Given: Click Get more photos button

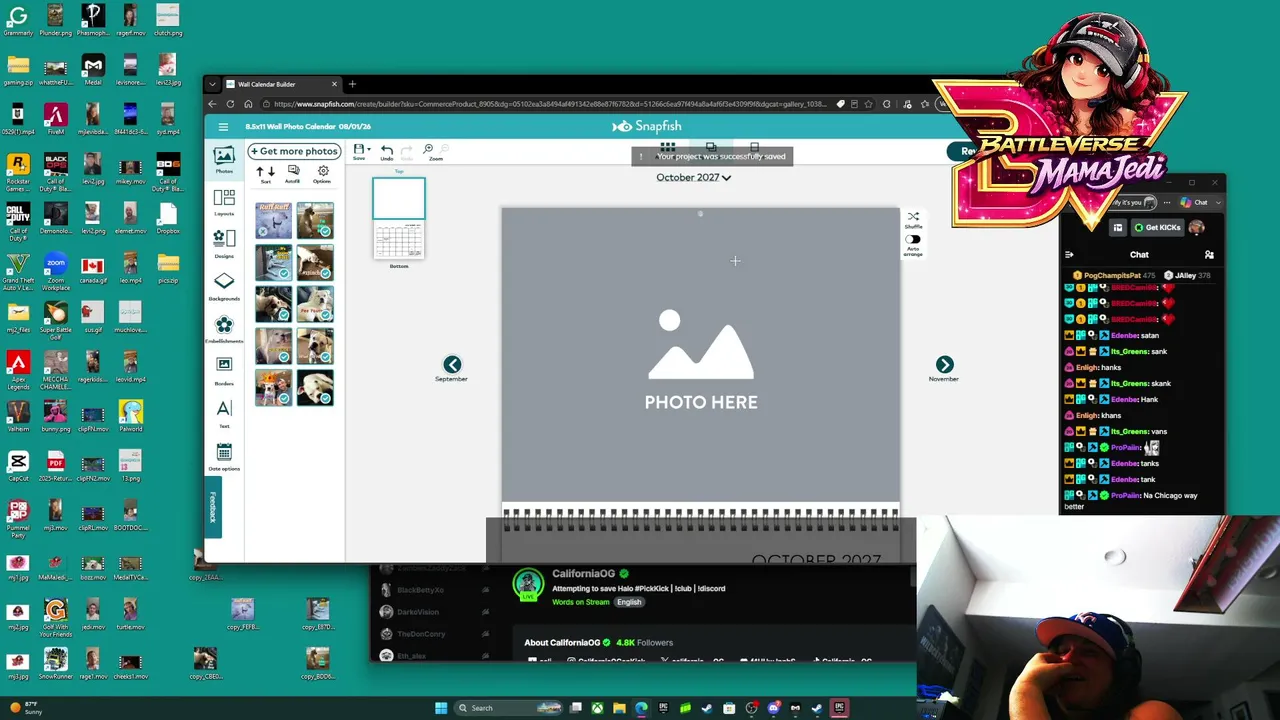Looking at the screenshot, I should coord(294,151).
